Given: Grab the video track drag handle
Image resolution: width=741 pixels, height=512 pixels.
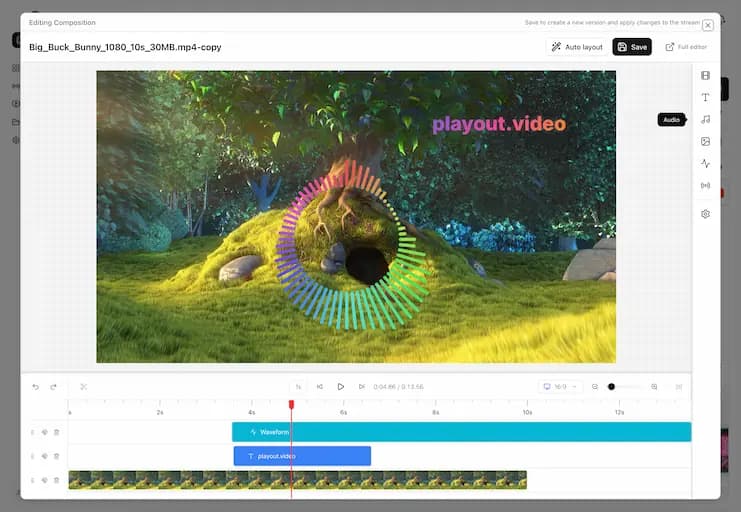Looking at the screenshot, I should pyautogui.click(x=33, y=480).
